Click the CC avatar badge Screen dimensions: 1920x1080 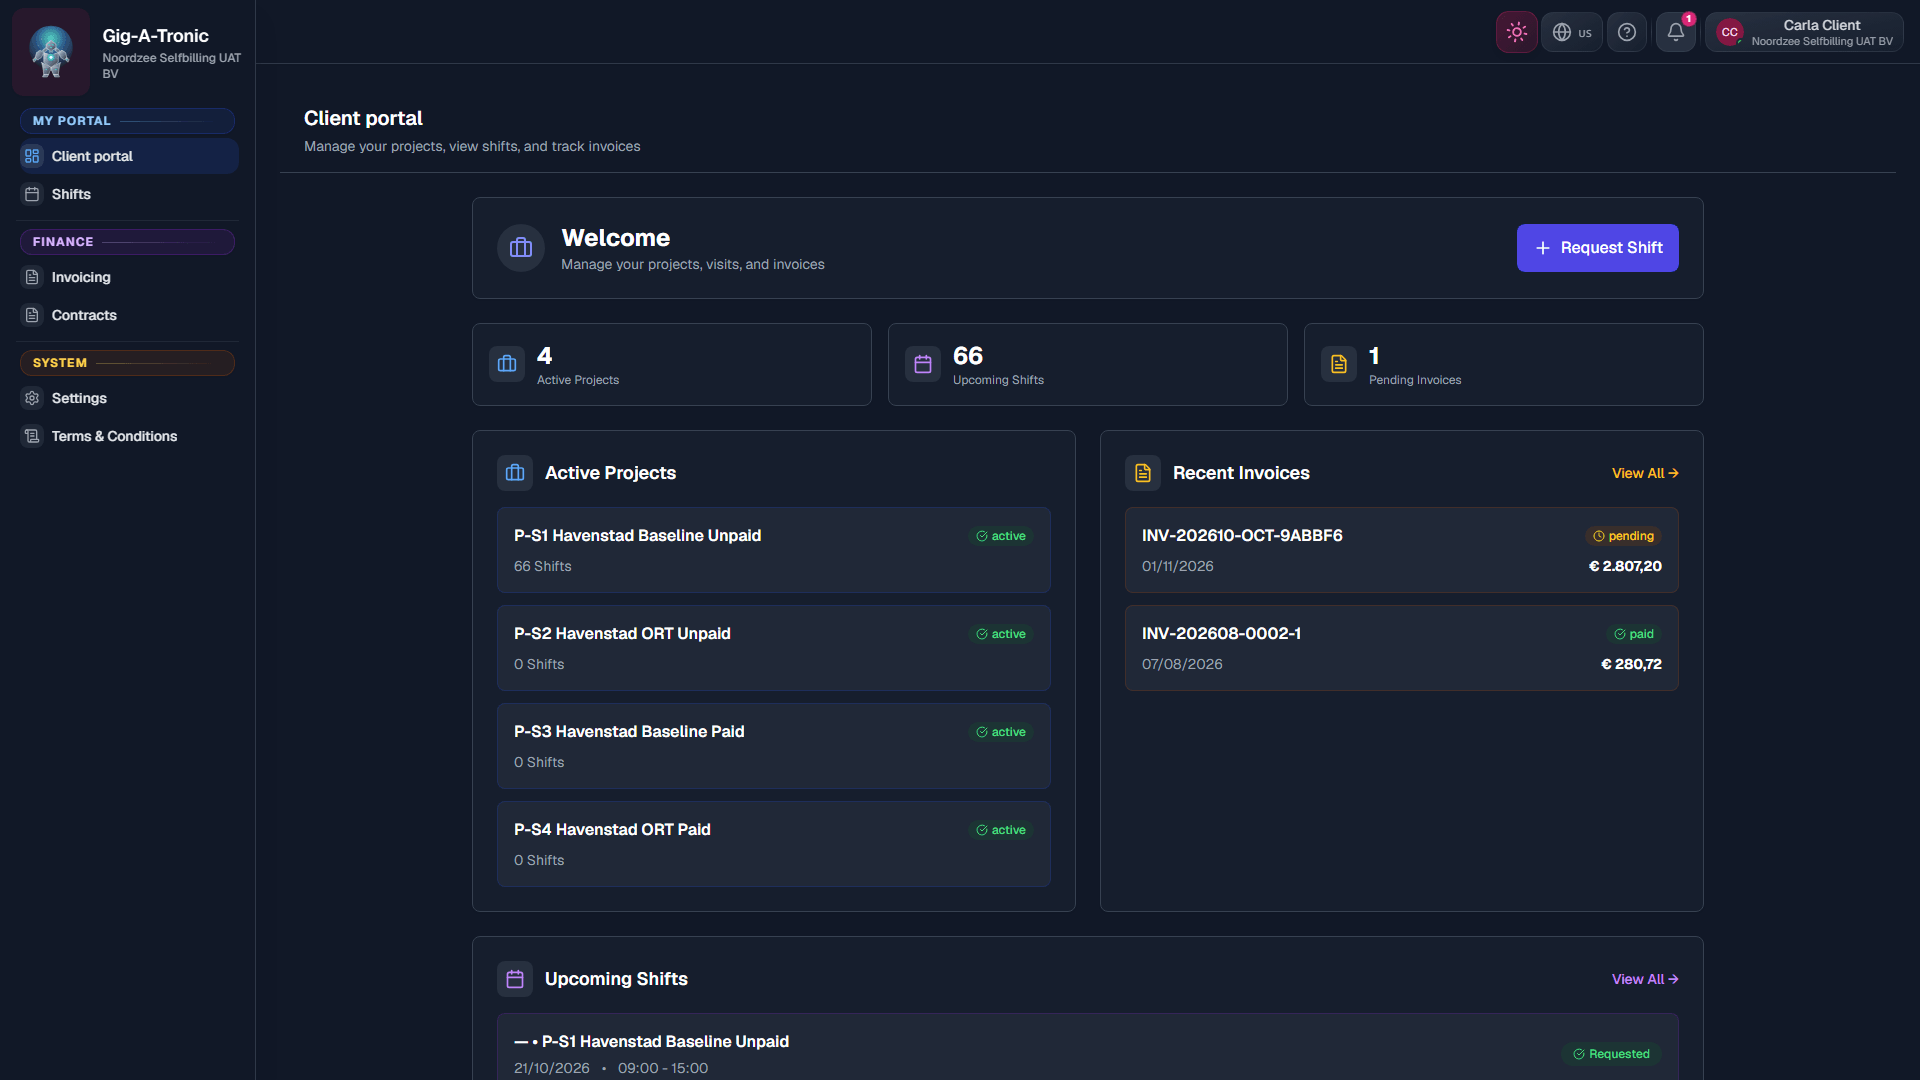(1730, 32)
